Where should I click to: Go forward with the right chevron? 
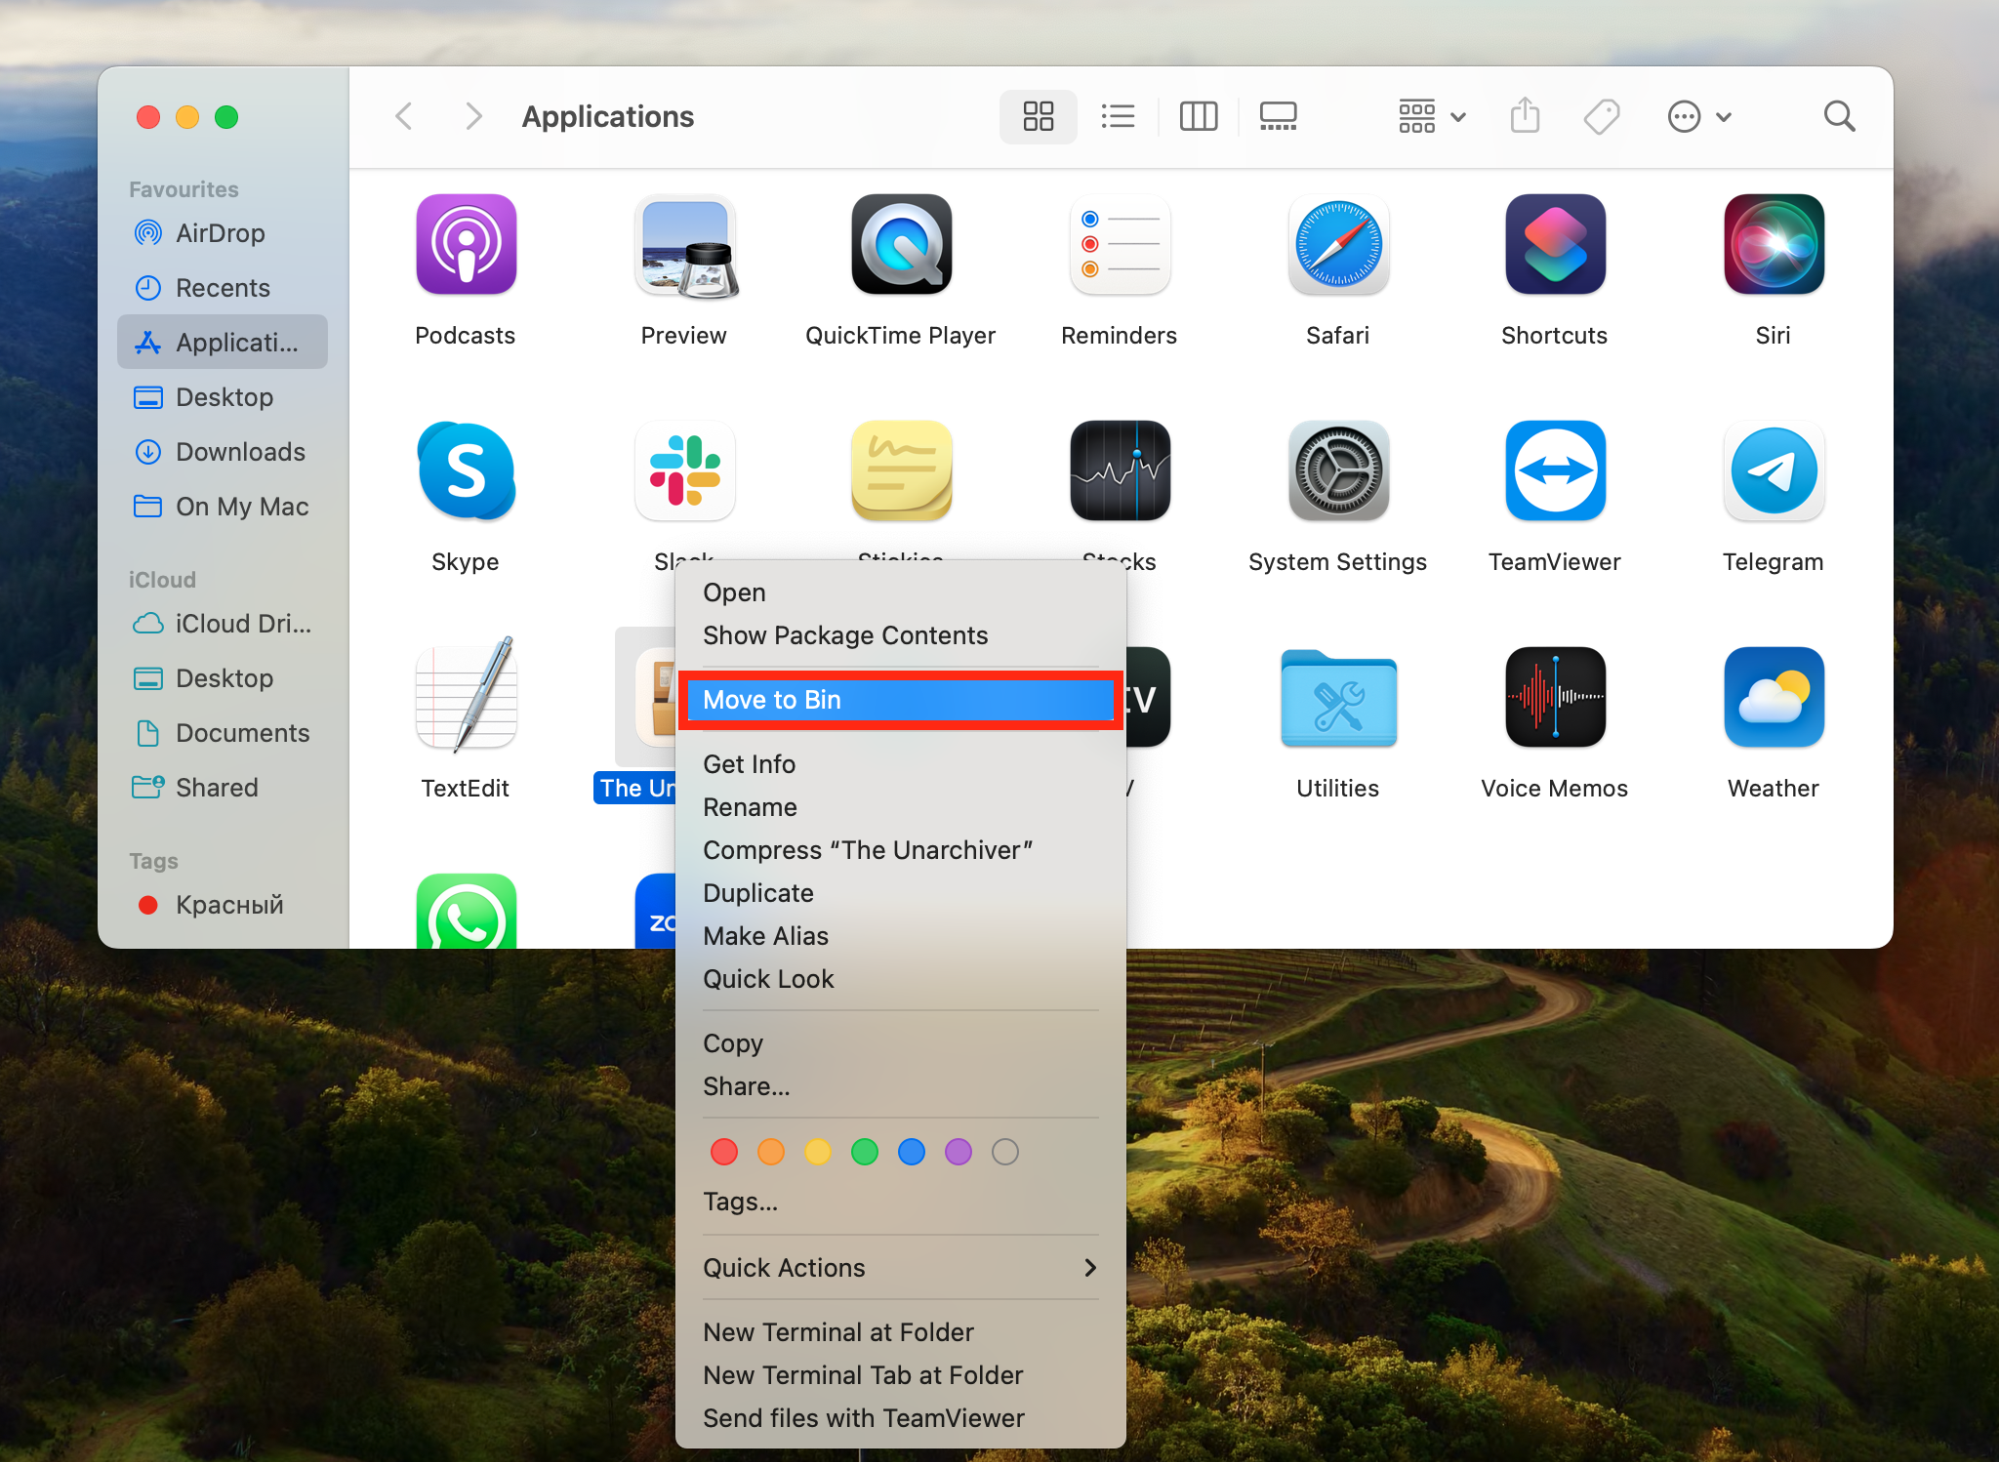(474, 117)
